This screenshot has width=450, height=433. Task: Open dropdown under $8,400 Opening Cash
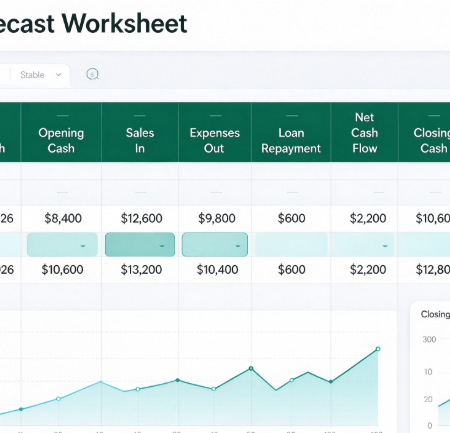[62, 245]
